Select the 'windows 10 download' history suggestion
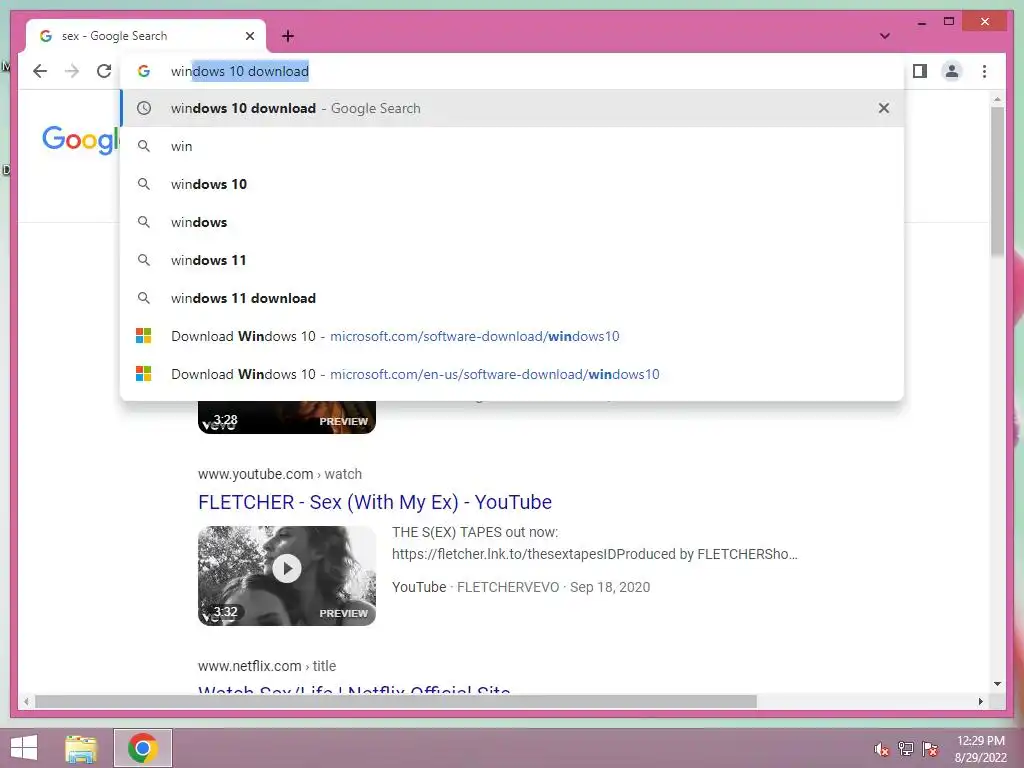Screen dimensions: 1024x768 pos(512,108)
